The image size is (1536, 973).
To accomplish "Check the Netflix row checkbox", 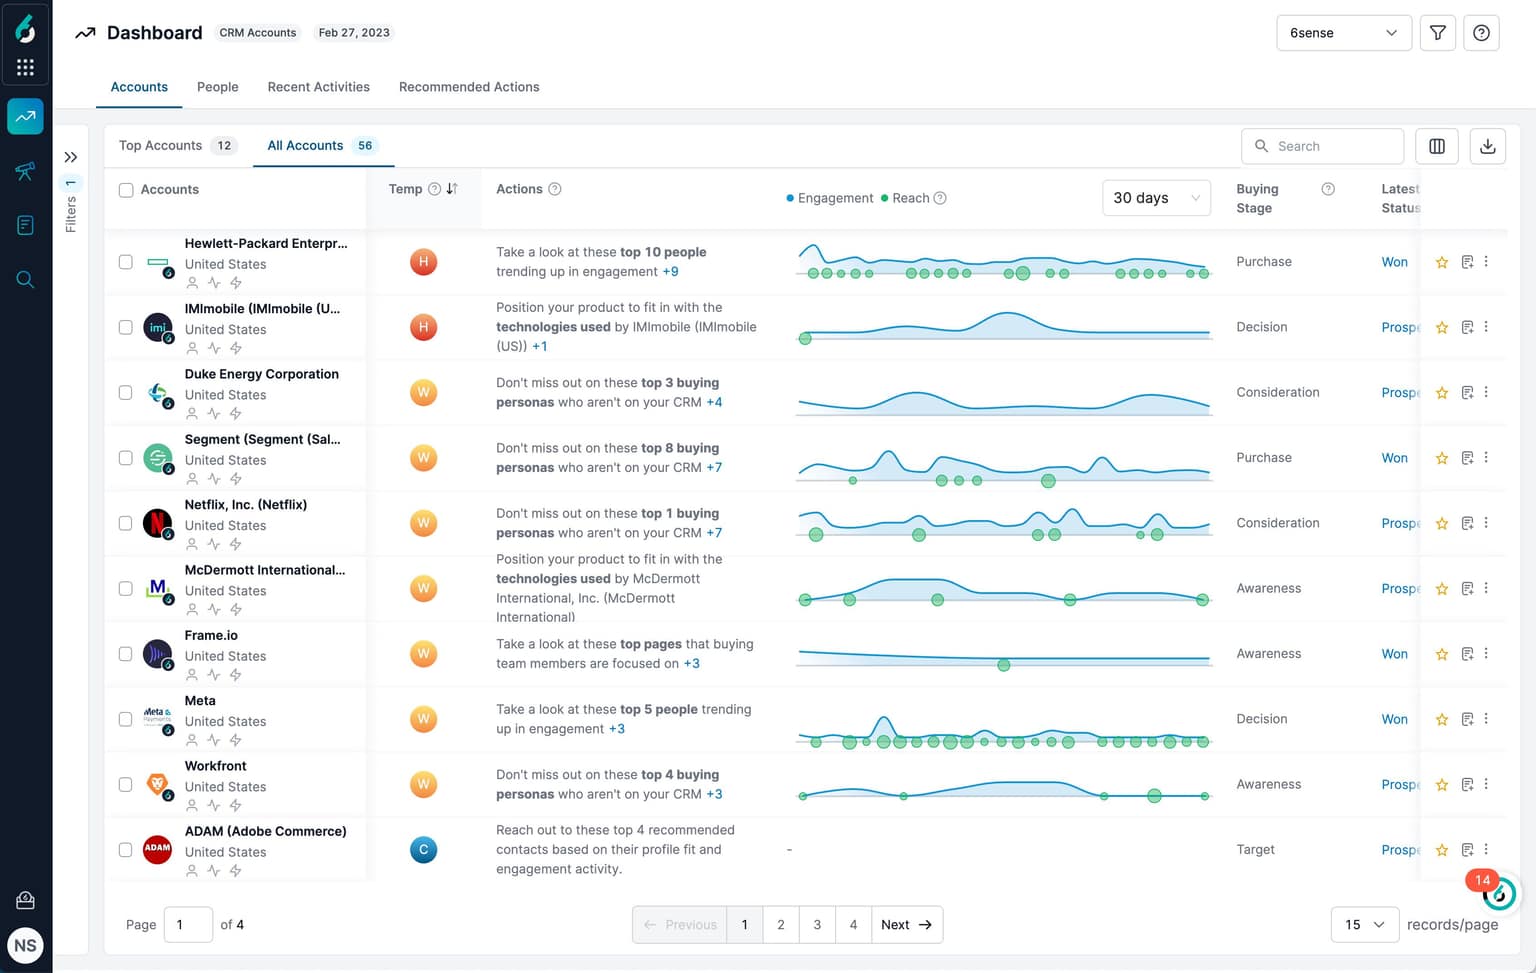I will coord(126,523).
